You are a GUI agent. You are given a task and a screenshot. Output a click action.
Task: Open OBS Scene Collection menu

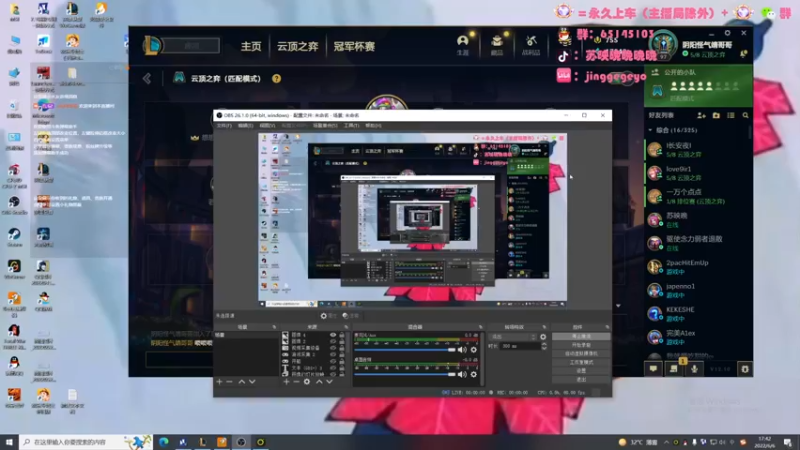324,126
